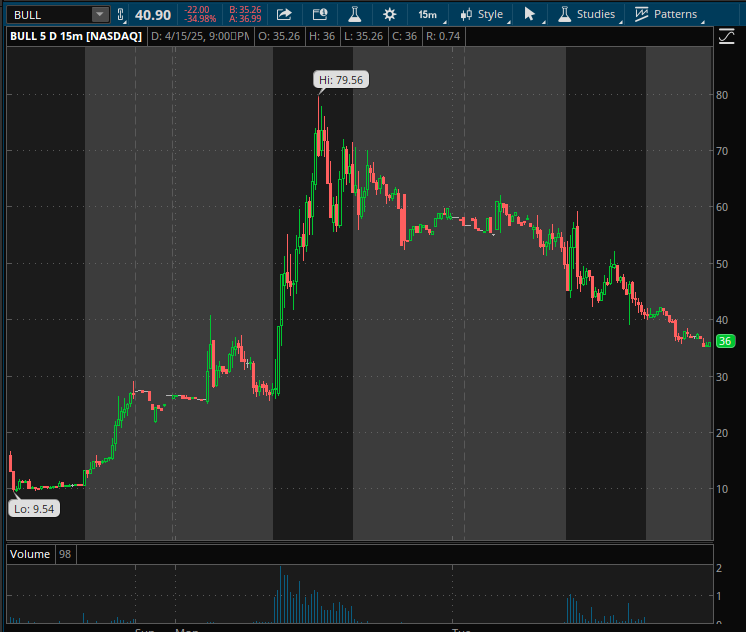Click the last price 40.90 display
This screenshot has height=632, width=746.
[x=153, y=15]
